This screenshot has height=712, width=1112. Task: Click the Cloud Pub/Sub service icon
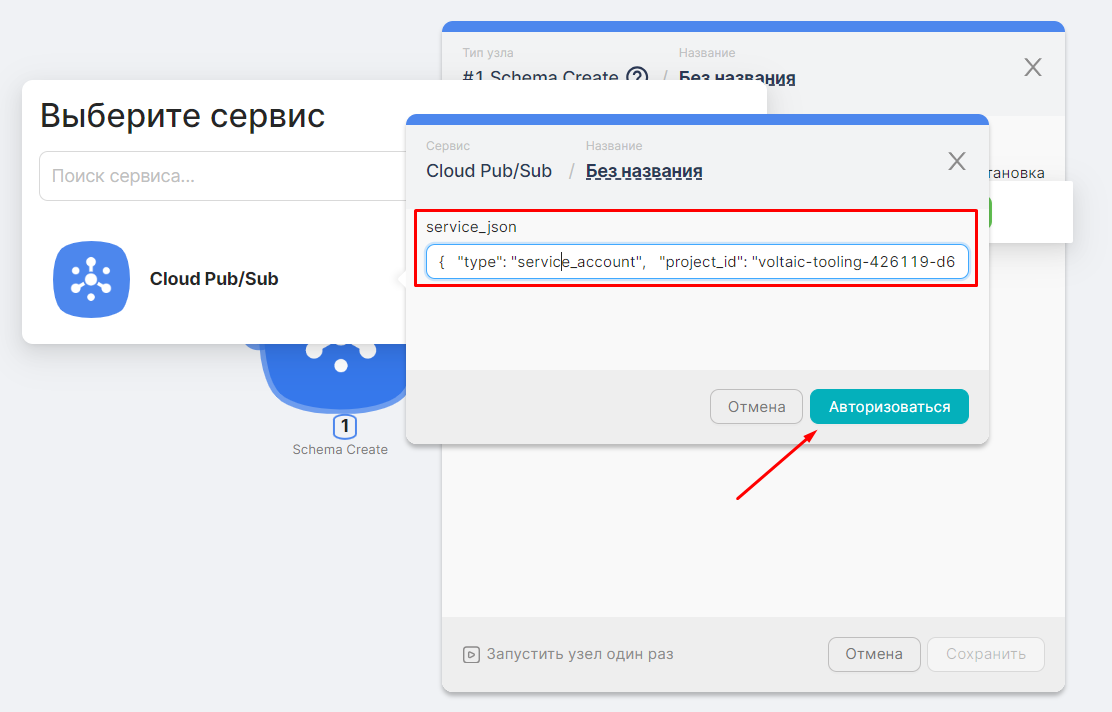pos(91,279)
